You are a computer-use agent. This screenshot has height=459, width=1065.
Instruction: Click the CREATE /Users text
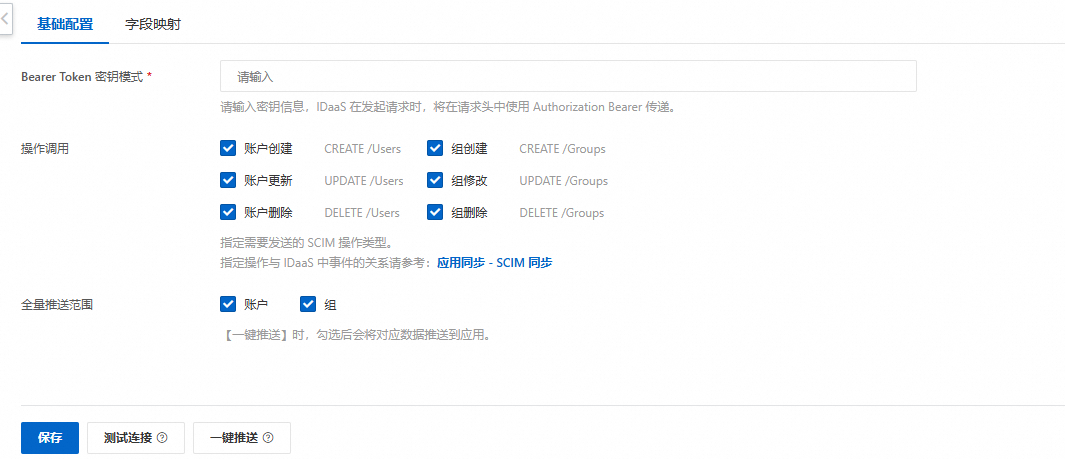coord(363,149)
